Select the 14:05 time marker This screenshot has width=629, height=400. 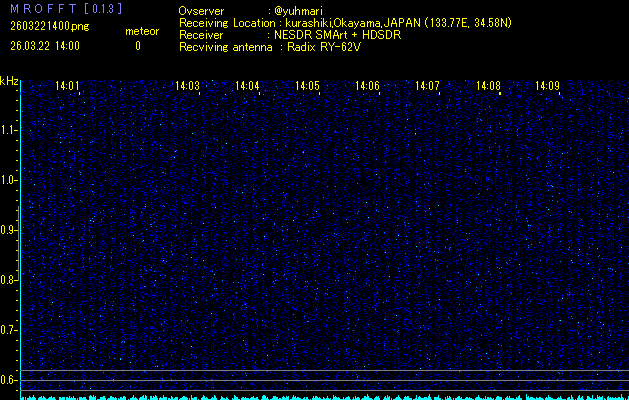[x=307, y=87]
